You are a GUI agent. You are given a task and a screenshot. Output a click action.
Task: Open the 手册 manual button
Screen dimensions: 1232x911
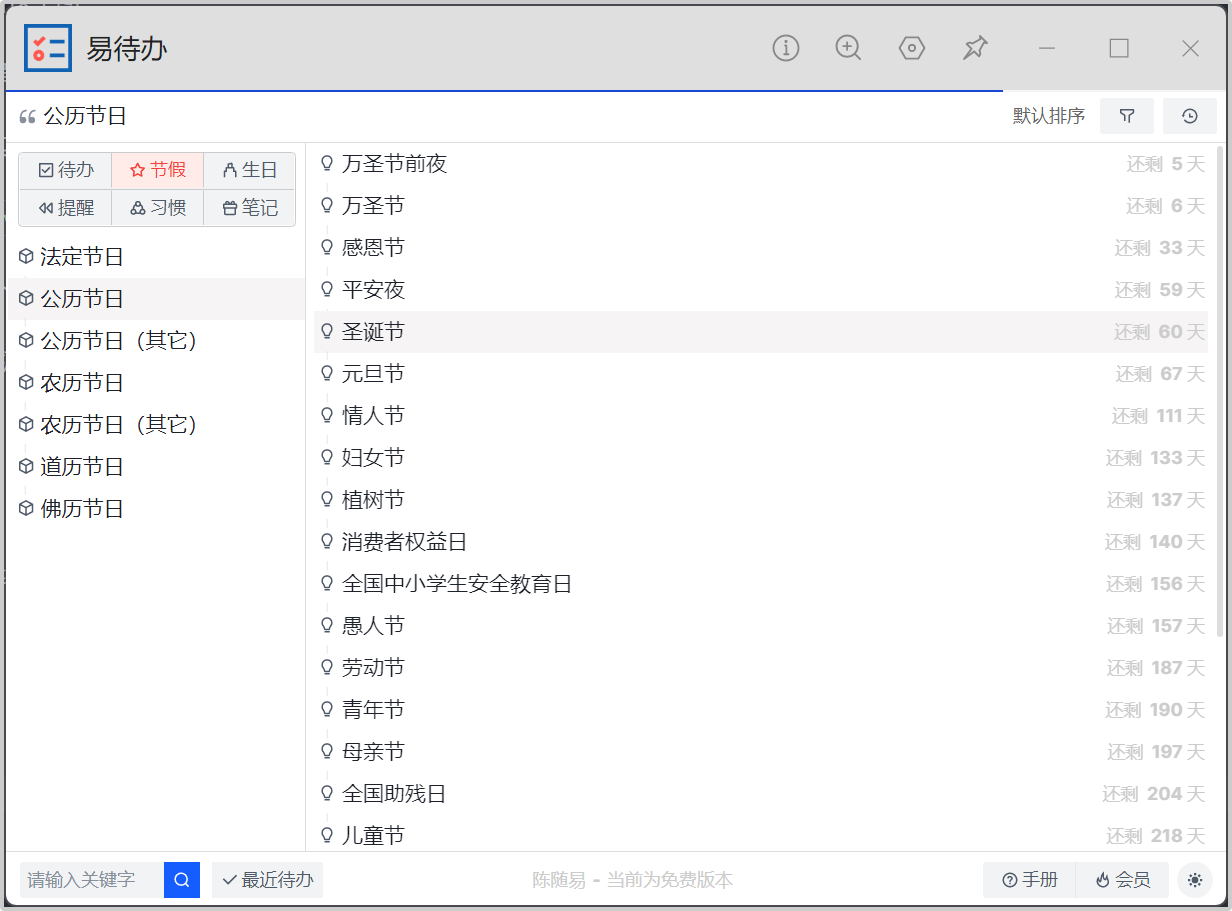click(x=1030, y=880)
